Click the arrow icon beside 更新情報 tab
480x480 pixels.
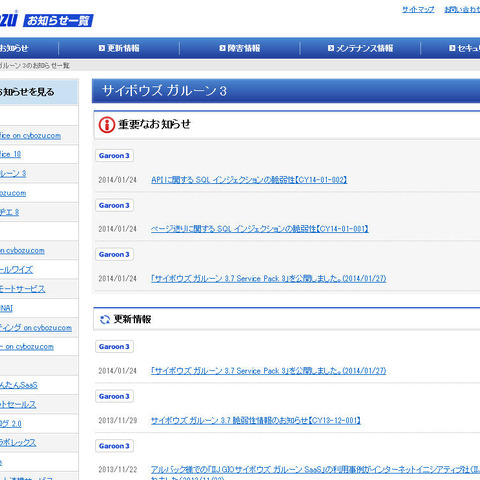point(102,48)
